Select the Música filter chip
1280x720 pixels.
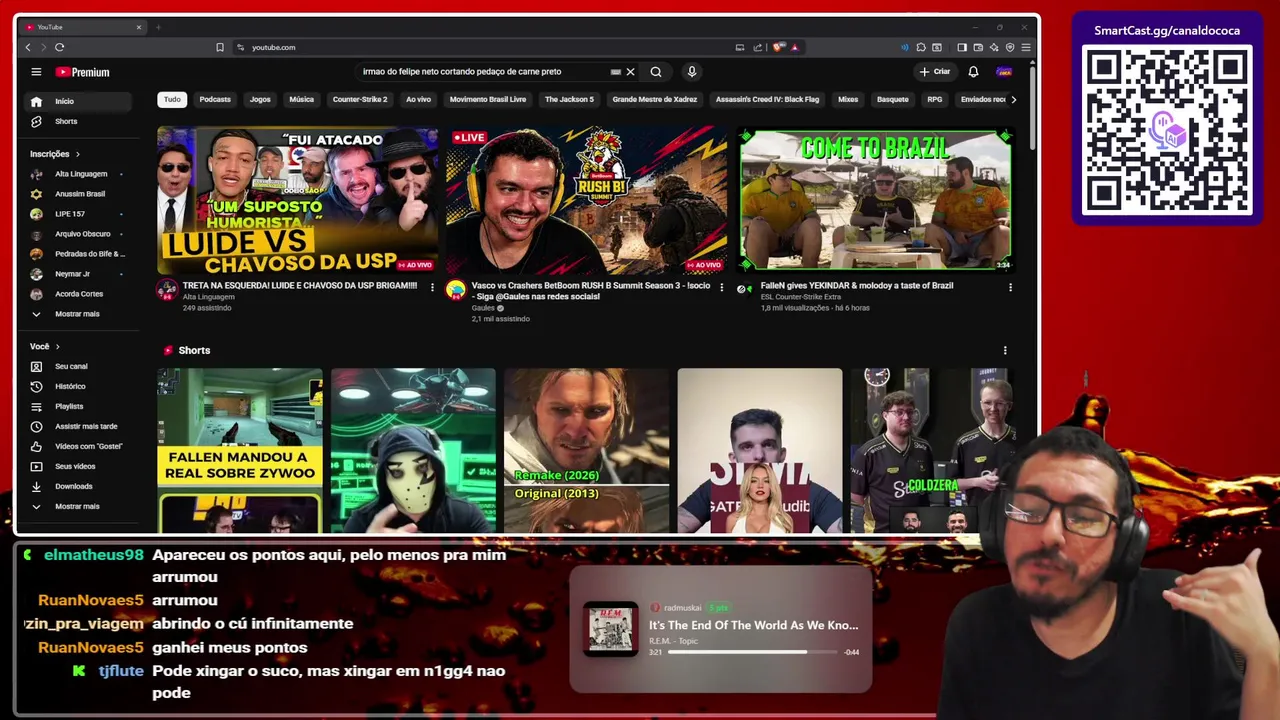(301, 99)
